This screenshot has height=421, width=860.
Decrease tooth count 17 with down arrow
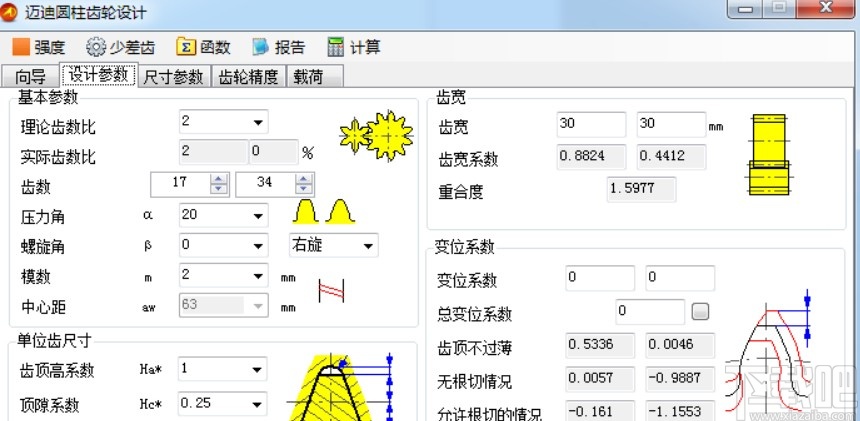click(219, 189)
